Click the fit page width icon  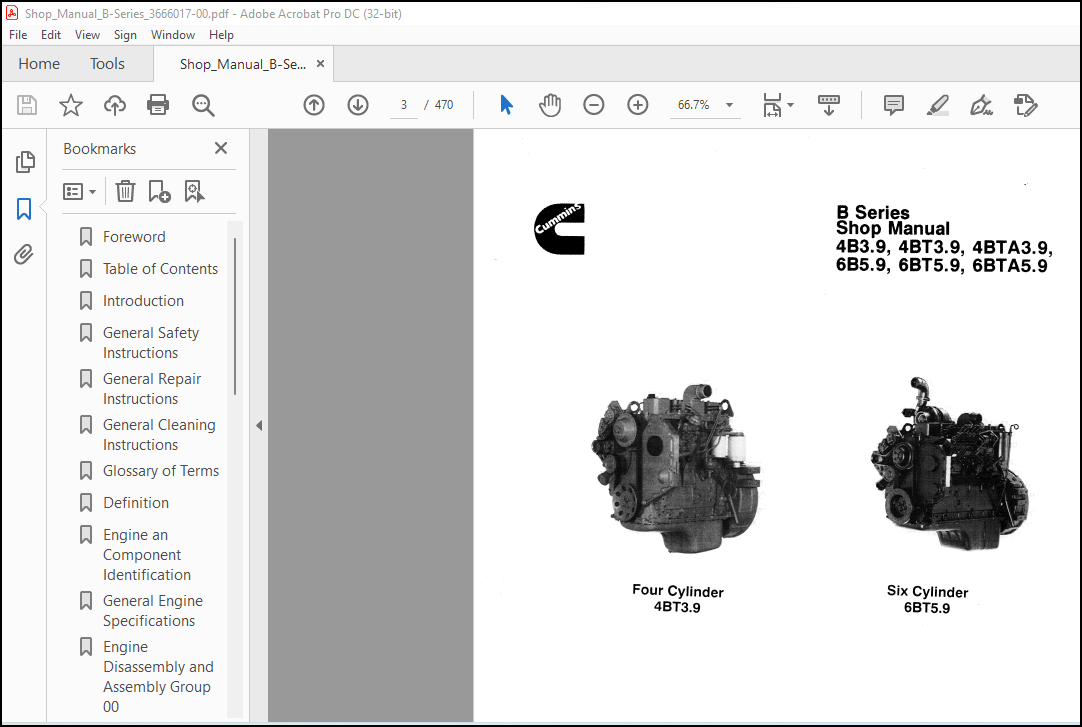772,105
